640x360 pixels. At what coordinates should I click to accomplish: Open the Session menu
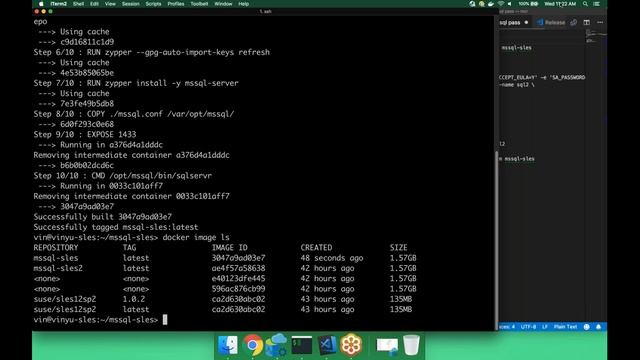pyautogui.click(x=130, y=4)
